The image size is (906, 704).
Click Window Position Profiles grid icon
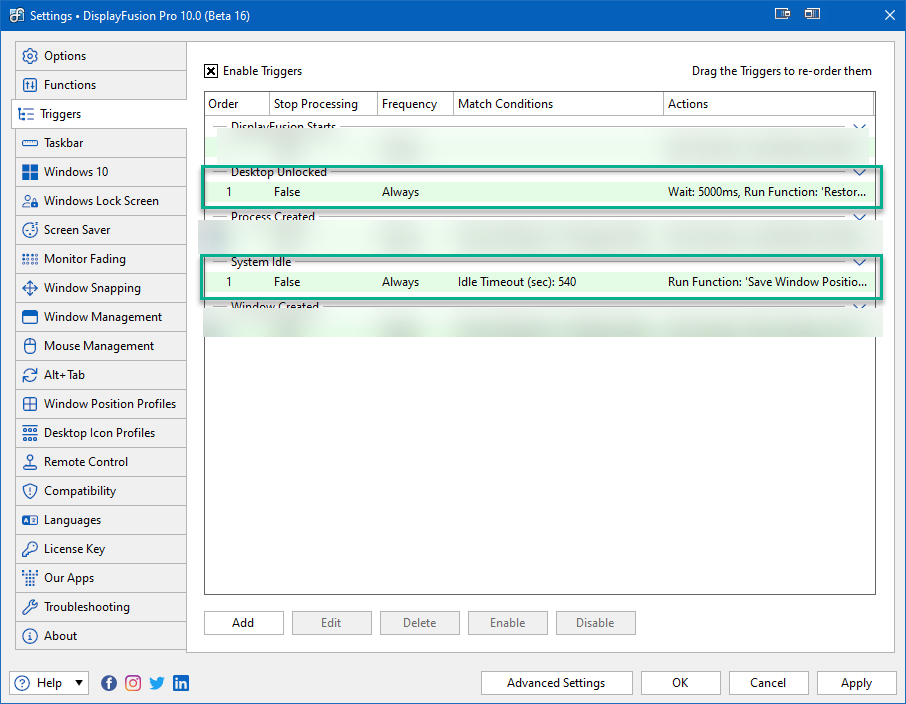[29, 403]
